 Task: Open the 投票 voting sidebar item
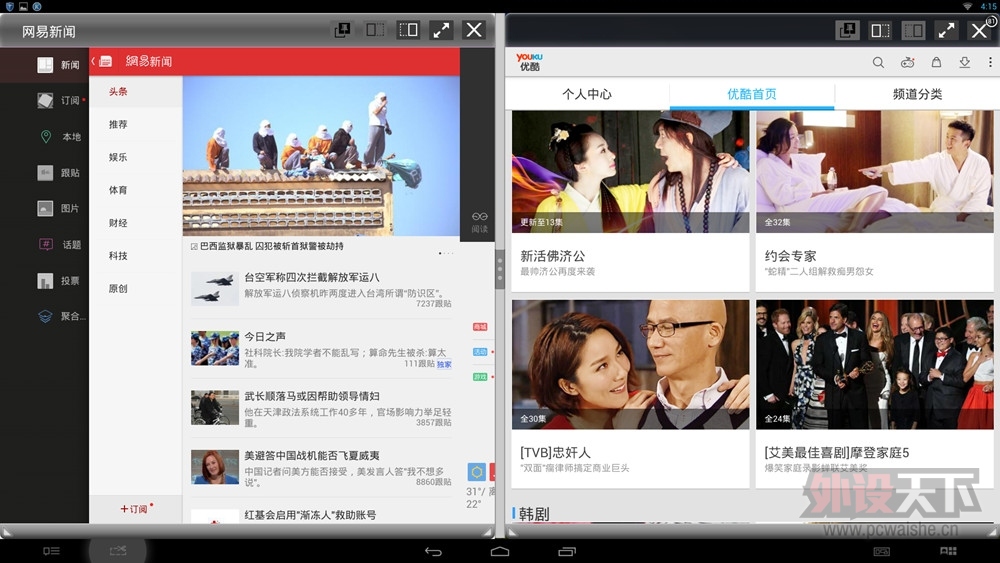(x=45, y=281)
